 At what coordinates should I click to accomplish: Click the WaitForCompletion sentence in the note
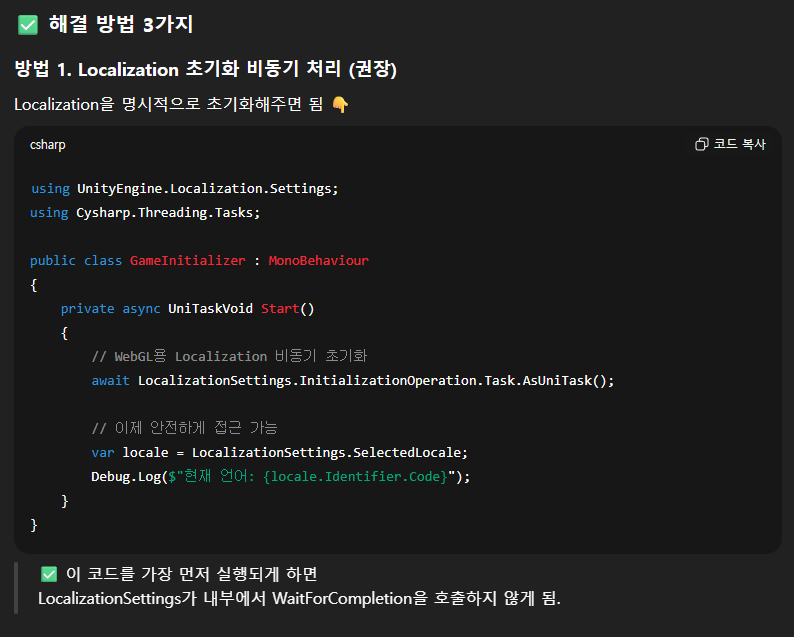point(299,598)
